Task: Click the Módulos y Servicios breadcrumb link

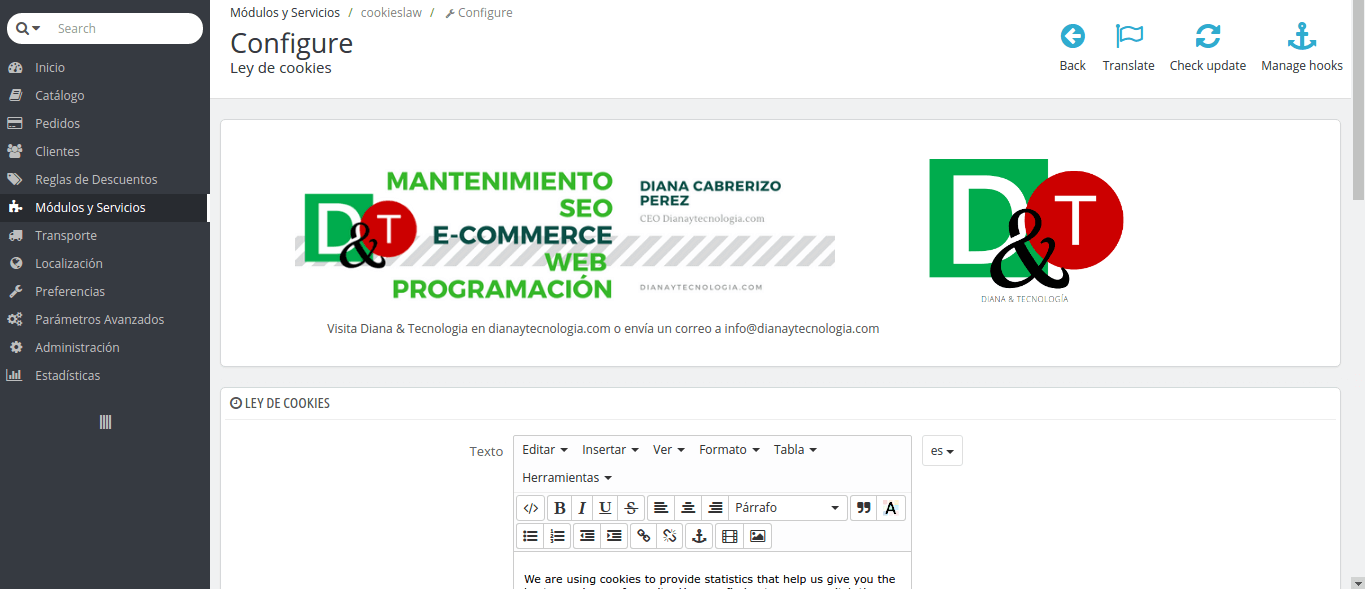Action: (285, 13)
